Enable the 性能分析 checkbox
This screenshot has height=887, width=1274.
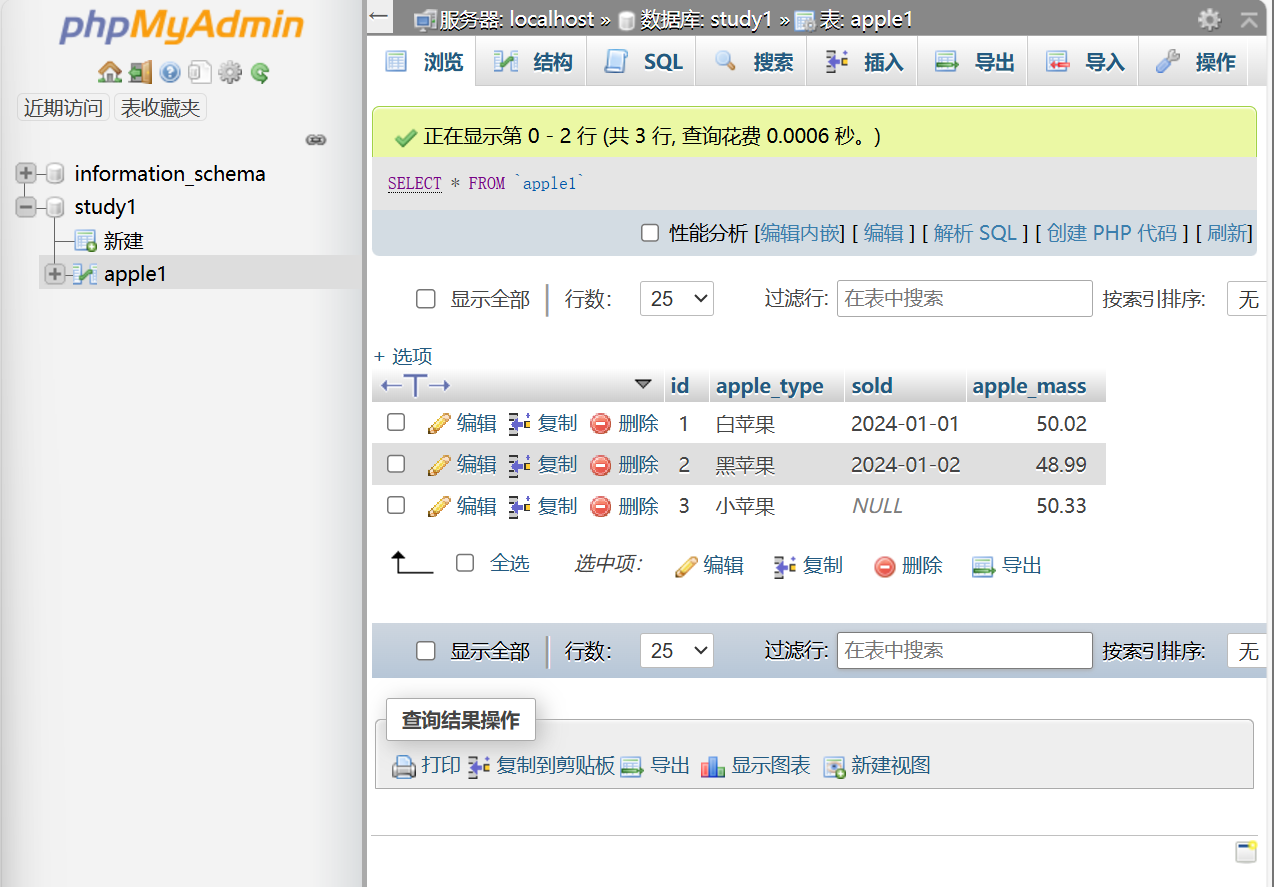(x=650, y=233)
